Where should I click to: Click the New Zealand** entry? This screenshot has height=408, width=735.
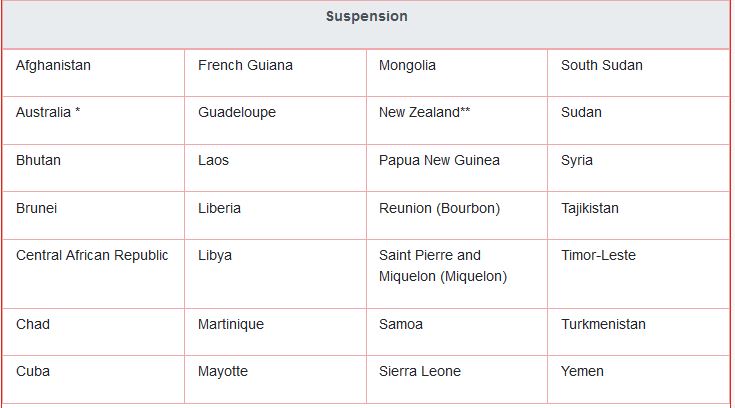(x=424, y=112)
